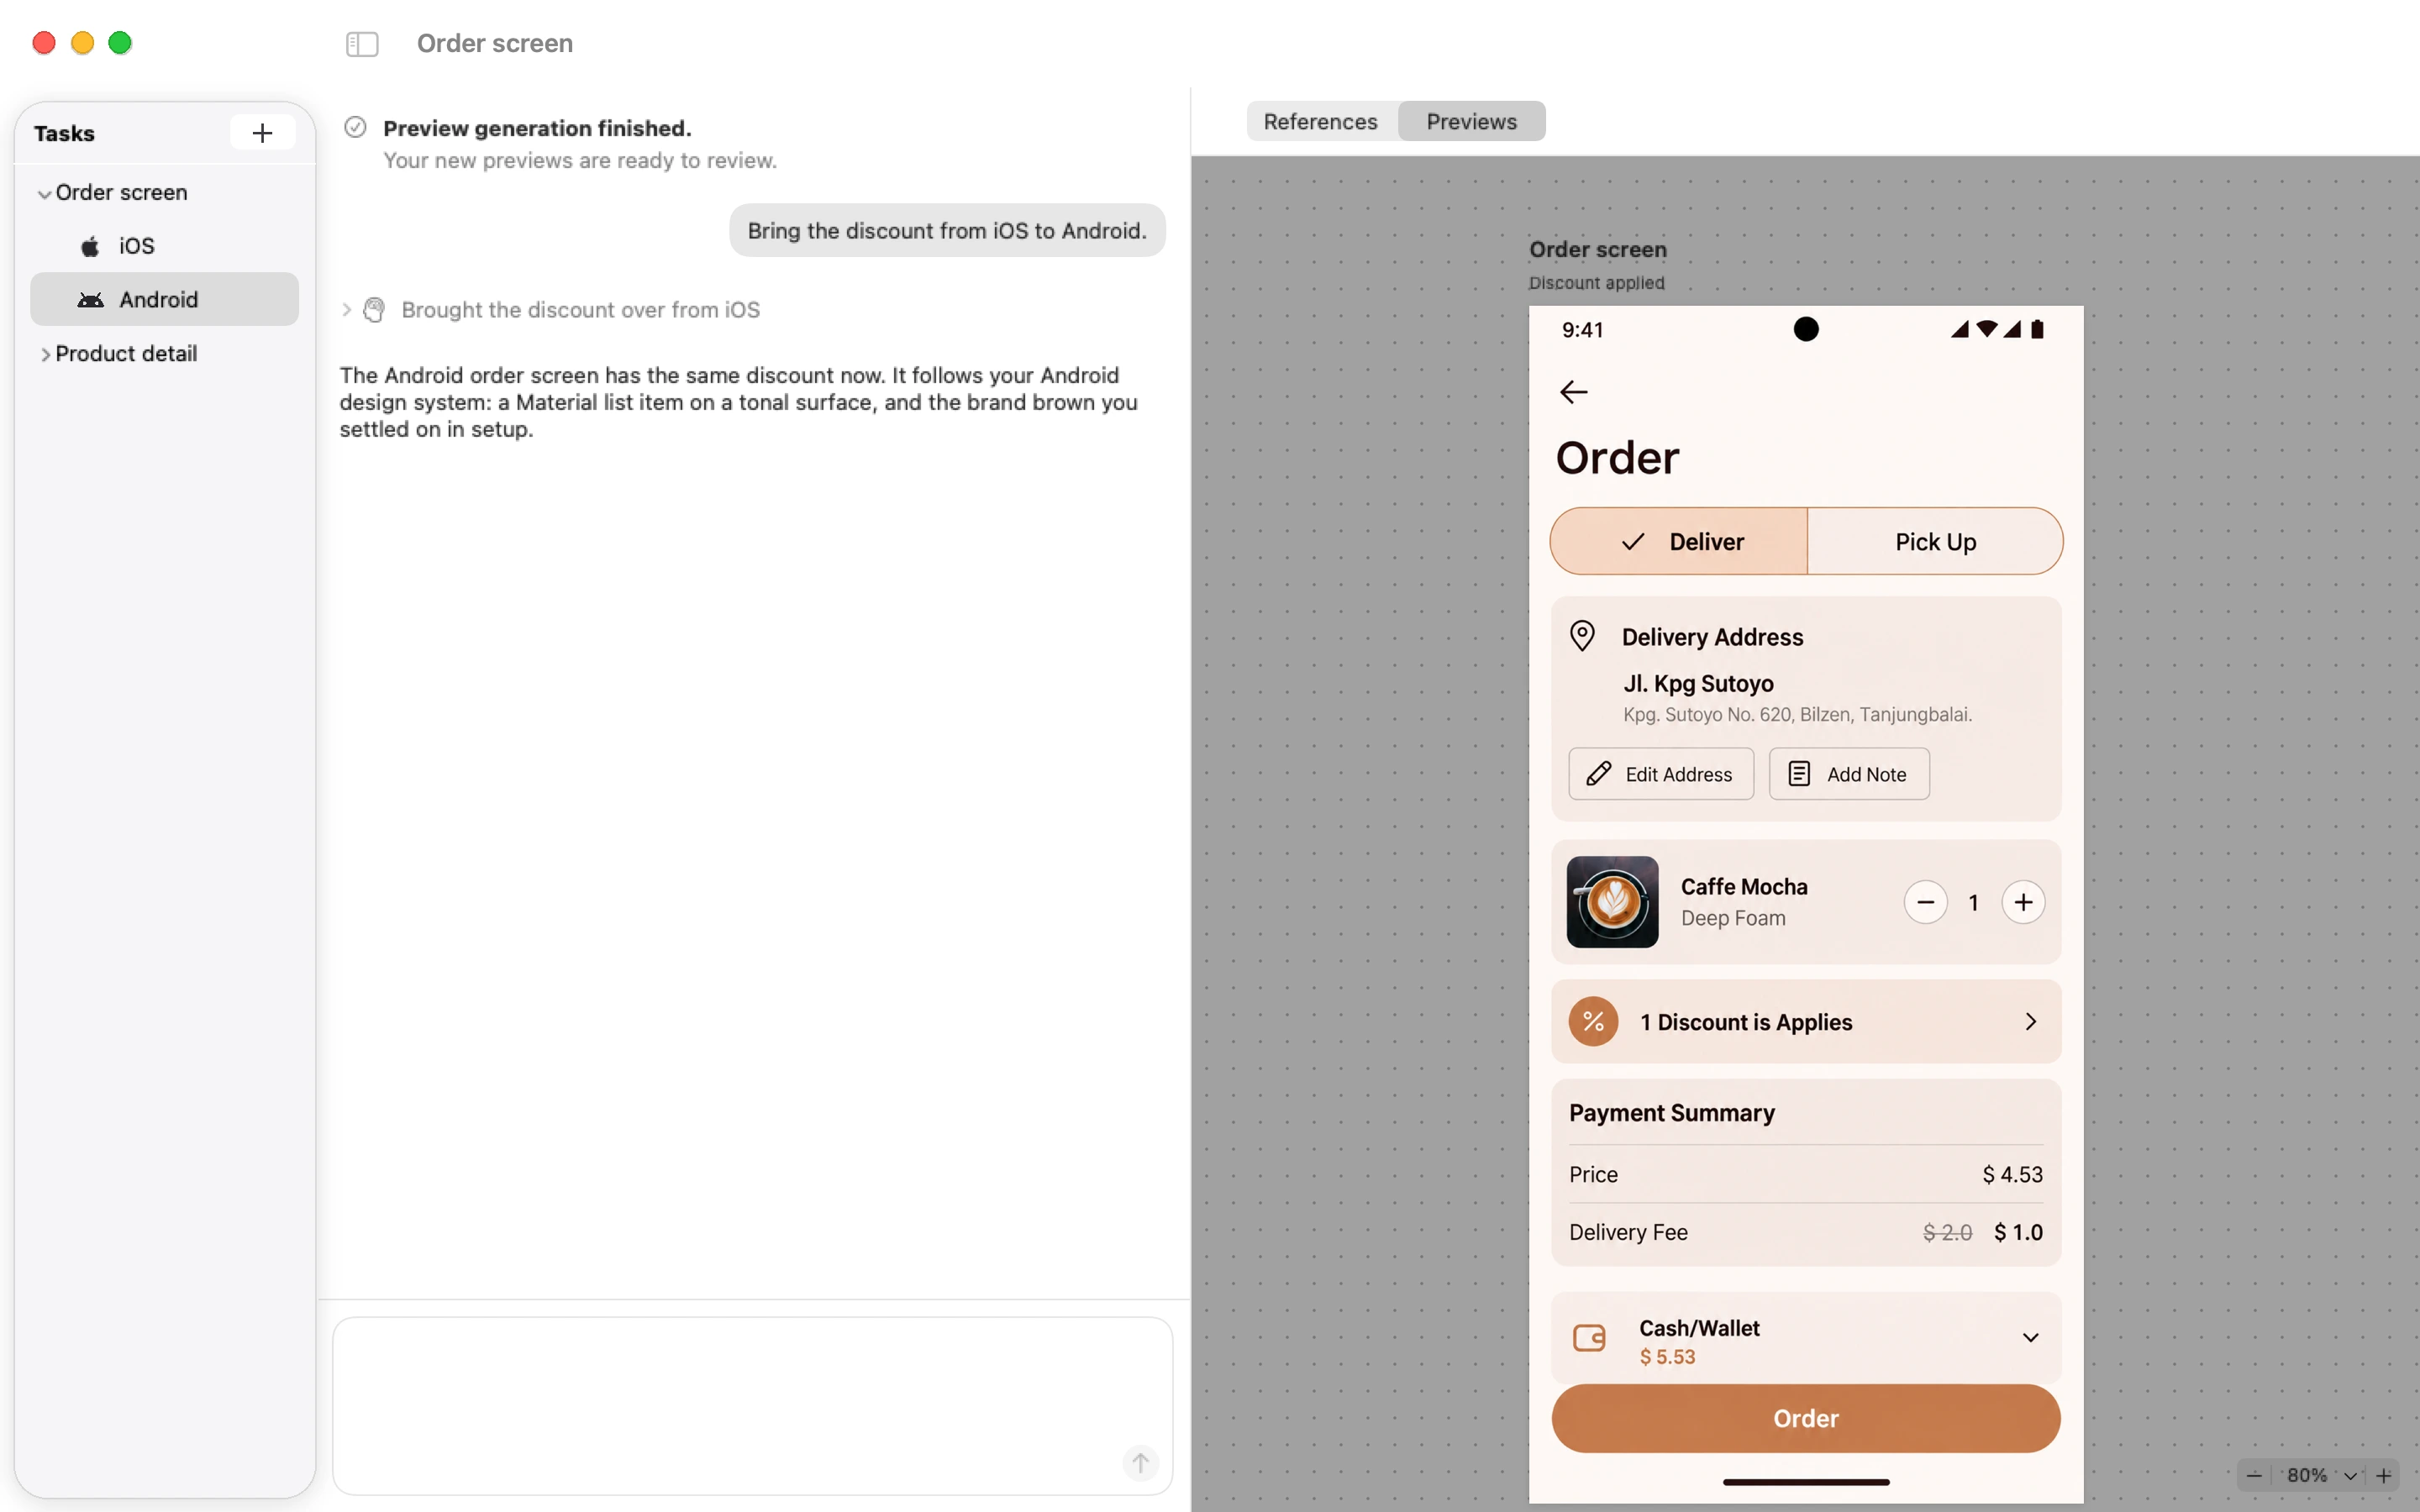
Task: Expand the Product detail tree group
Action: click(x=44, y=354)
